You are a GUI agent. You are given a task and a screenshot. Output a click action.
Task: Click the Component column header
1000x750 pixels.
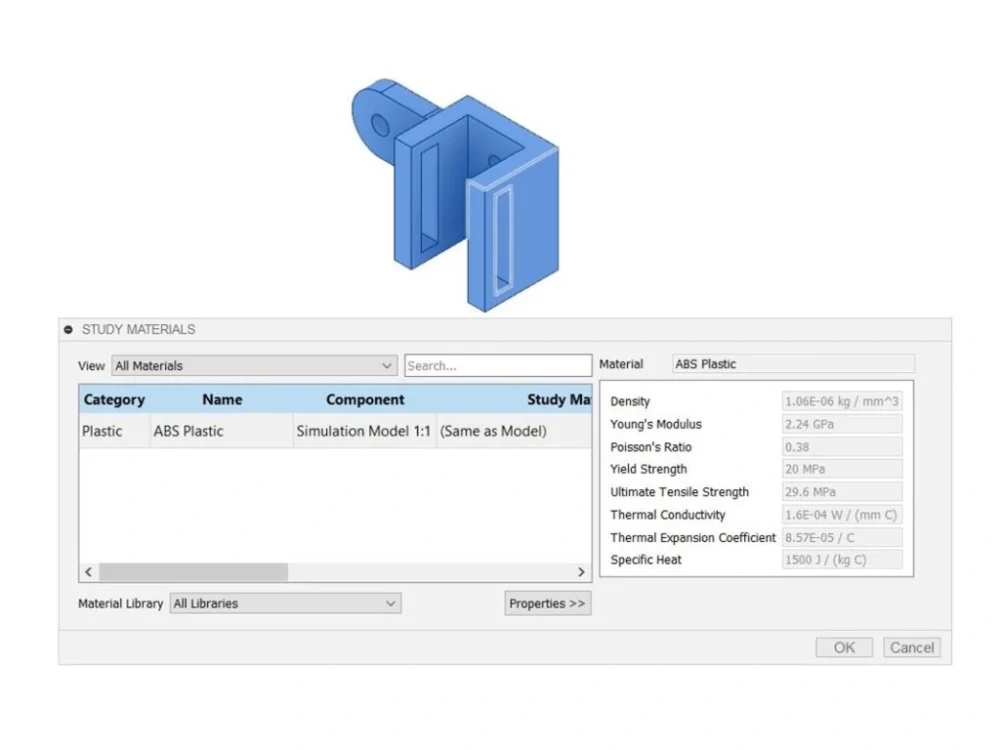(365, 400)
